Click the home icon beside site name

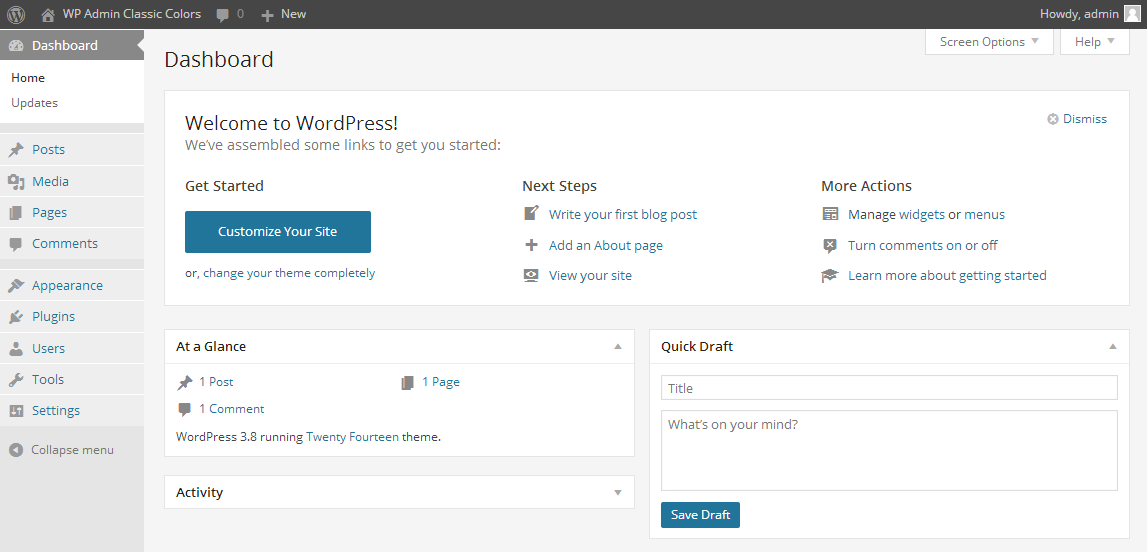point(48,14)
